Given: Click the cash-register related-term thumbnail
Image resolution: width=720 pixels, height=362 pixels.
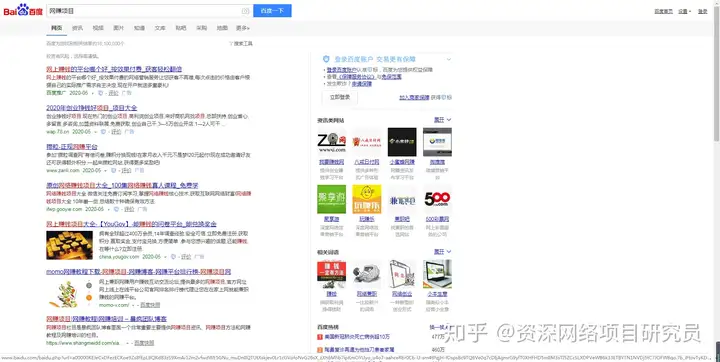Looking at the screenshot, I should (366, 274).
